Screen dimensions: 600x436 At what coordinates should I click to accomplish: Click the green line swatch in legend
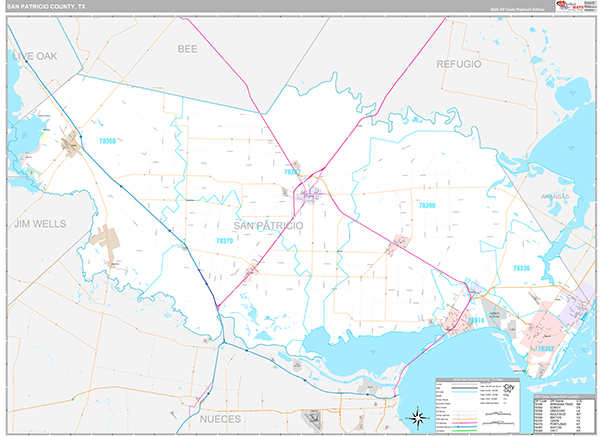pos(465,431)
